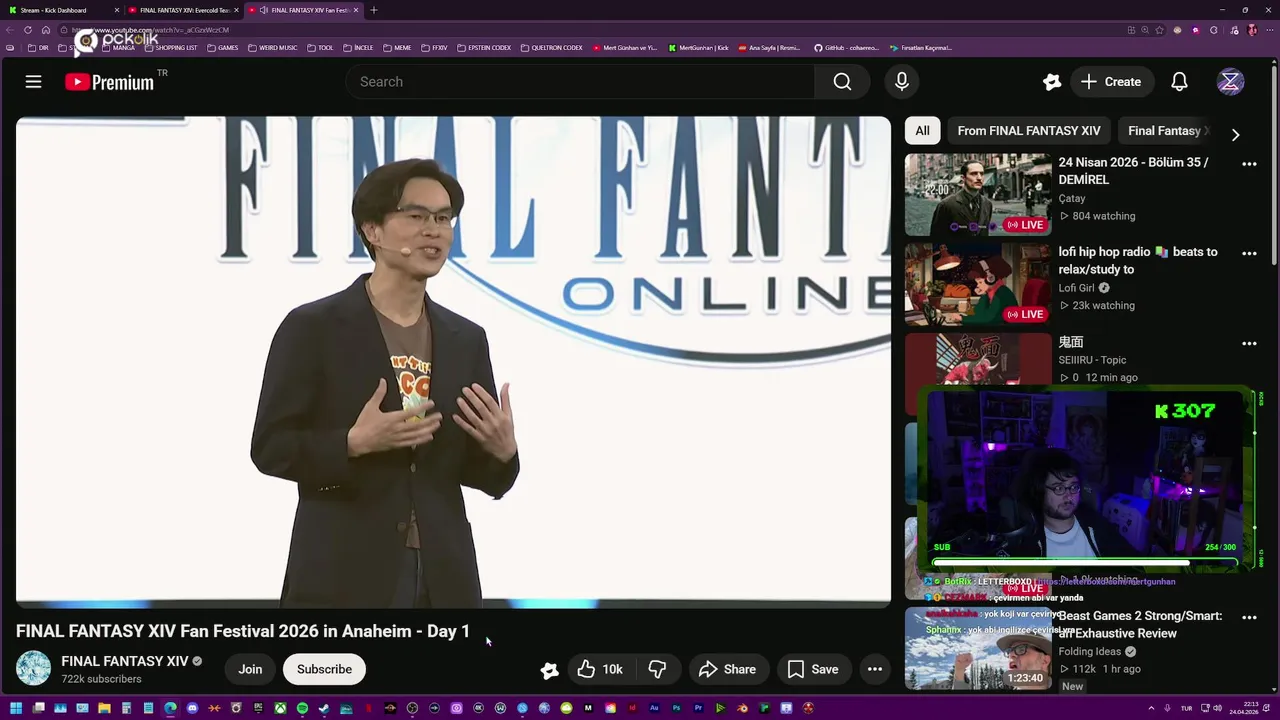Open Spotify from the taskbar

(302, 708)
